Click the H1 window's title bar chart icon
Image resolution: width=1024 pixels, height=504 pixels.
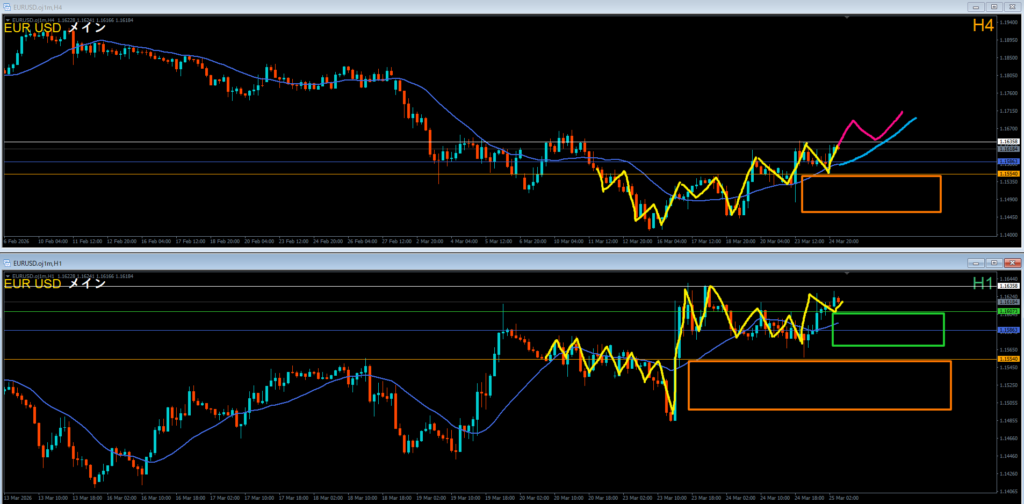(8, 262)
